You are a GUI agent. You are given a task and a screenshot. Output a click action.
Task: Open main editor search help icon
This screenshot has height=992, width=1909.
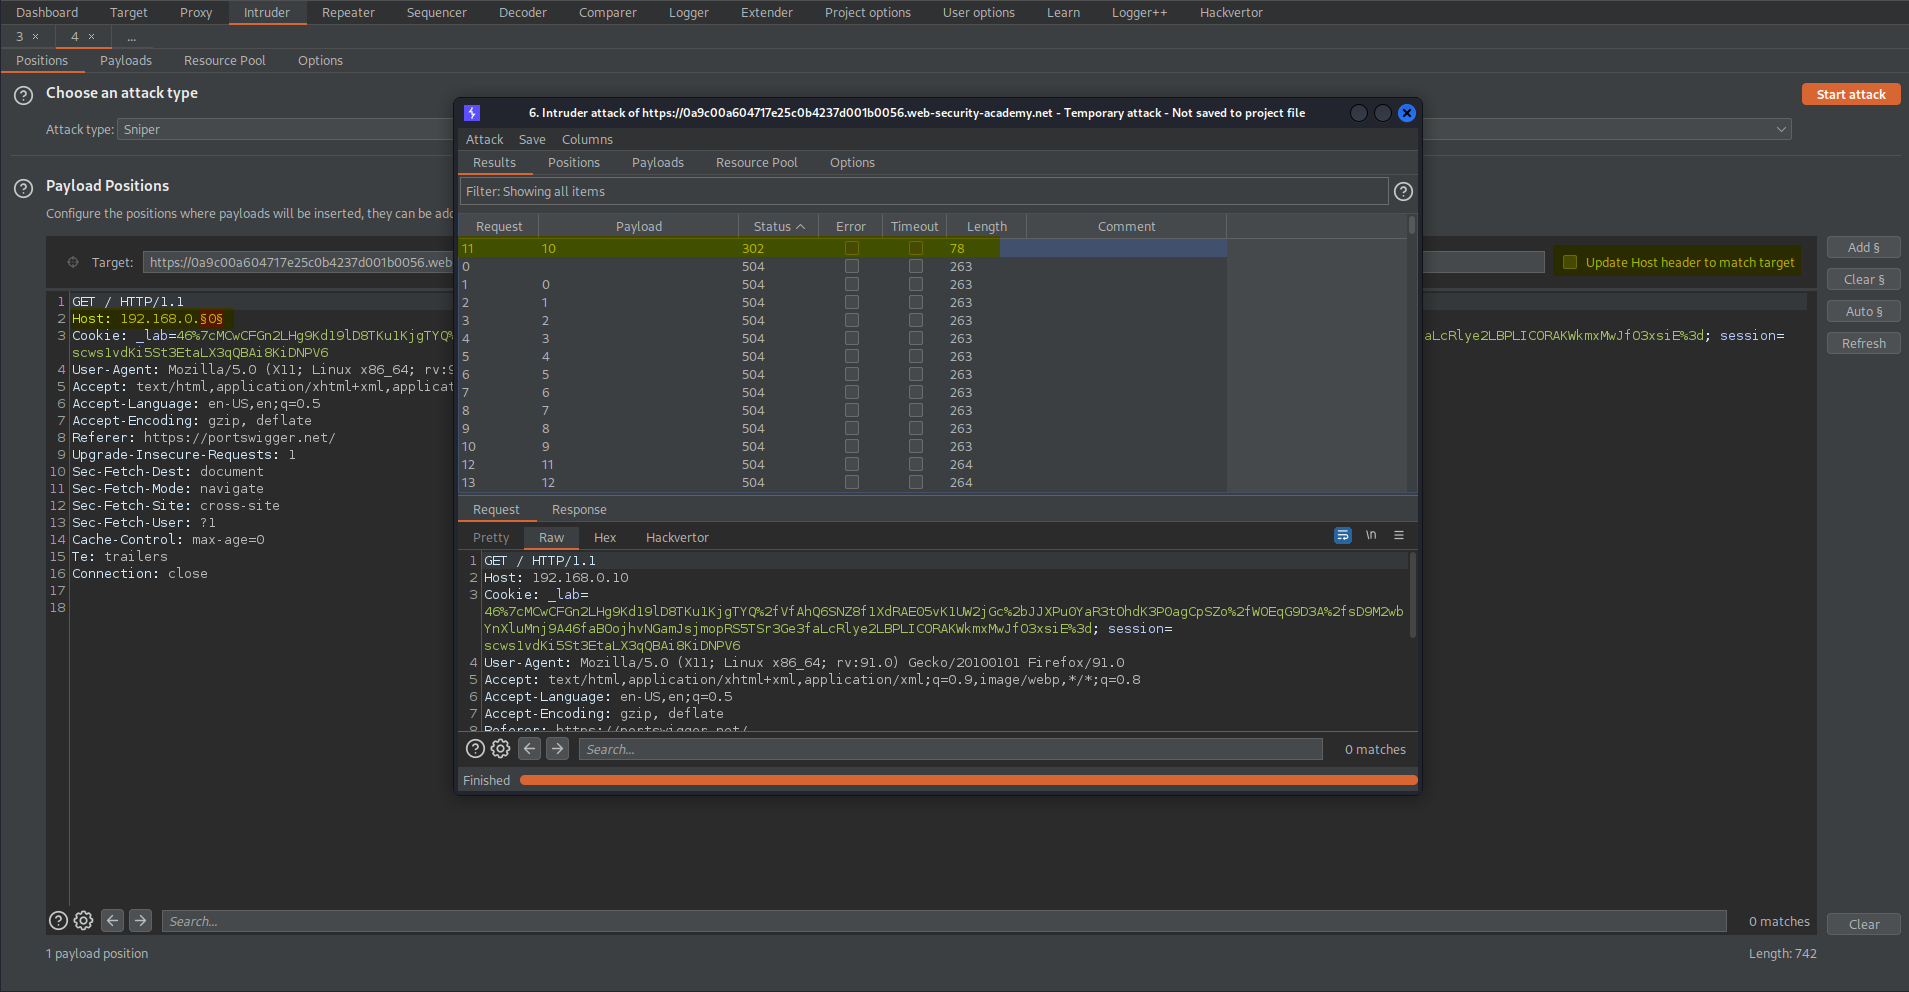click(58, 921)
